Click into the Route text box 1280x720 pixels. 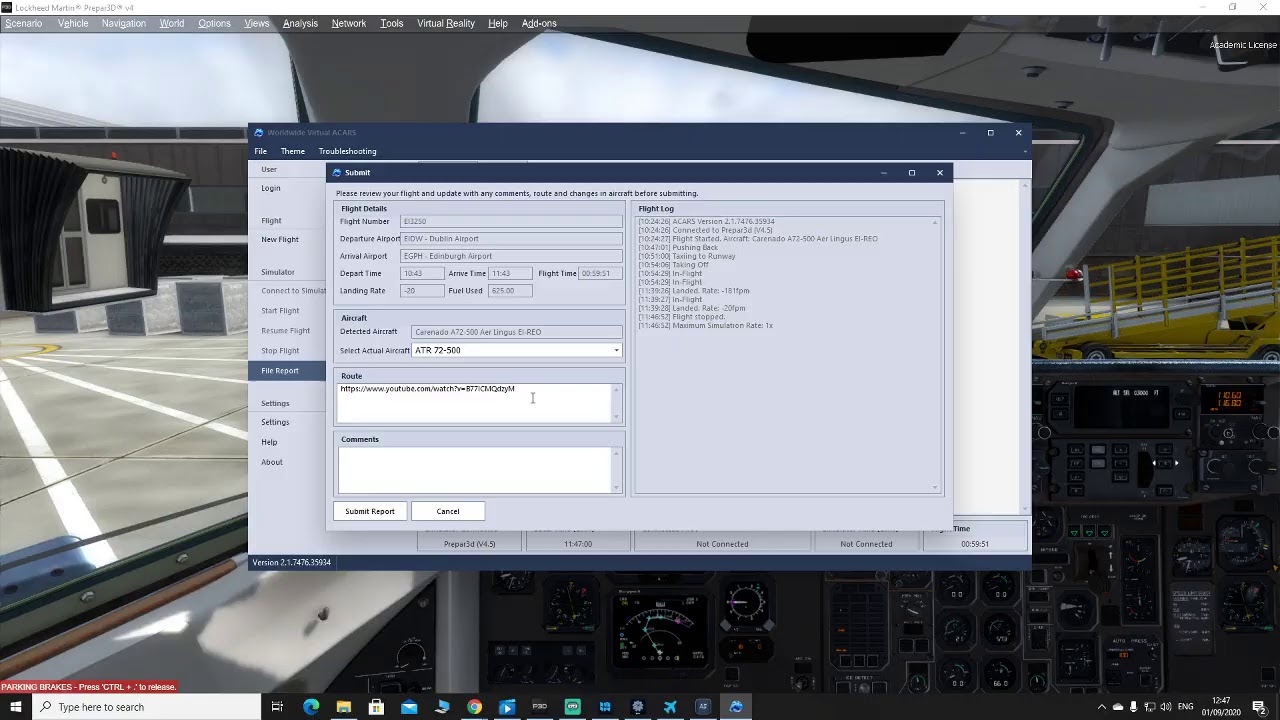(x=474, y=403)
